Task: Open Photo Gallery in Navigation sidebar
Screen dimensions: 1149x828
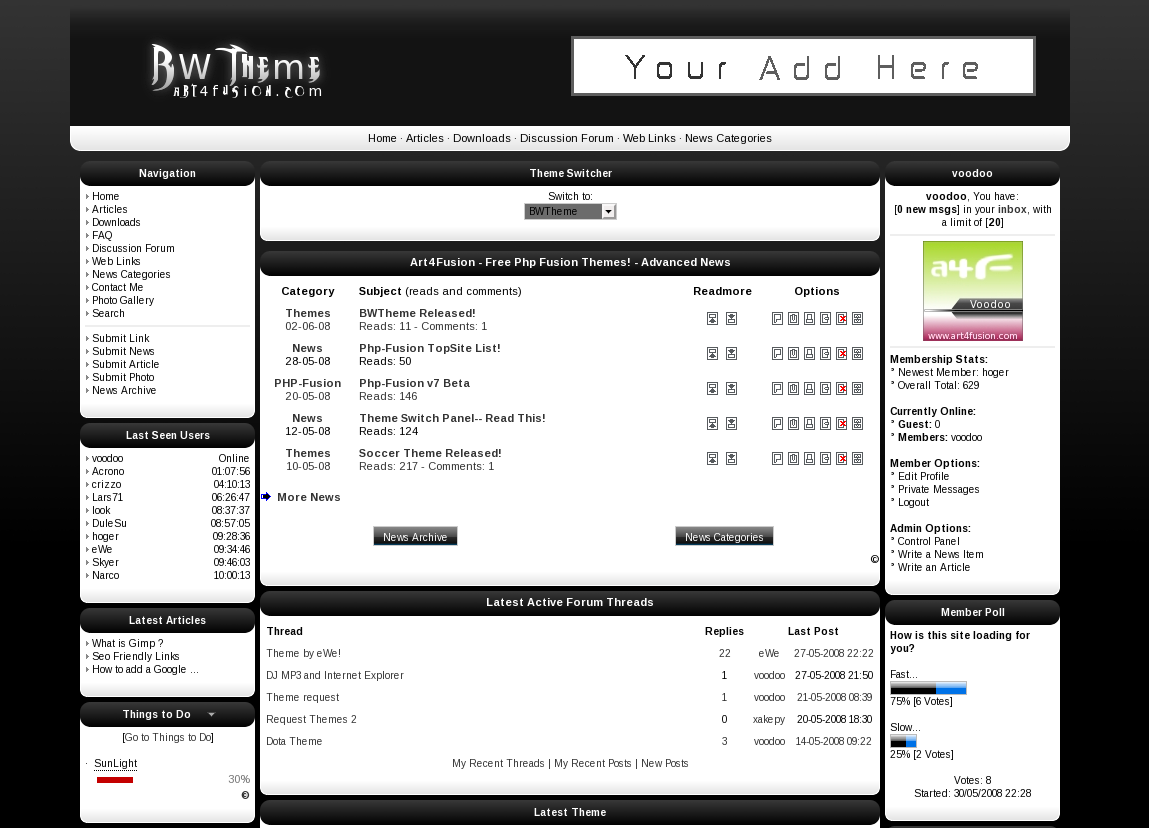Action: click(122, 300)
